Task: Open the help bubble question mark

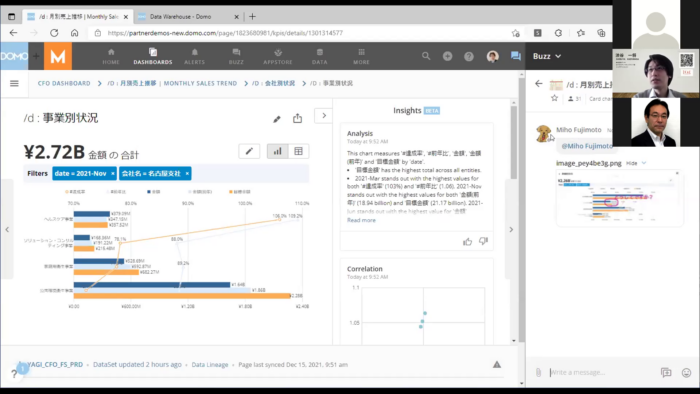Action: pos(14,374)
